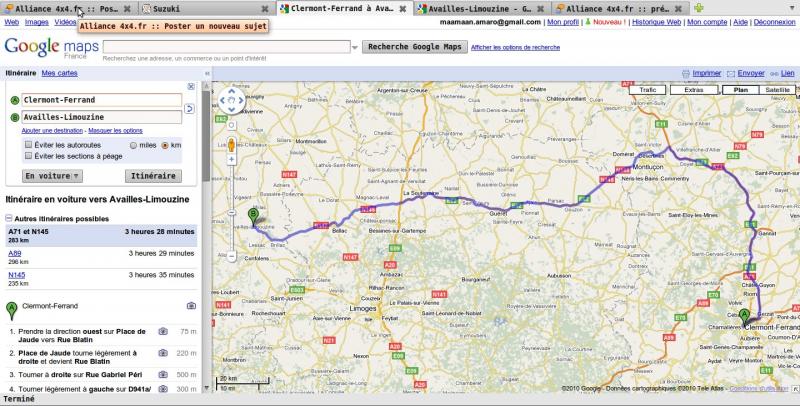Collapse Autres itinéraires possibles section

[x=9, y=218]
